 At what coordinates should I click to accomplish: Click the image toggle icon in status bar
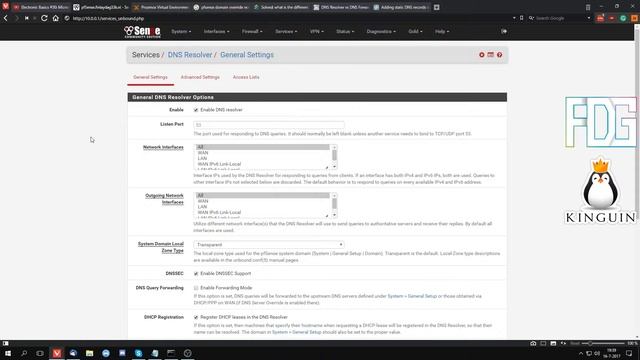pyautogui.click(x=553, y=343)
